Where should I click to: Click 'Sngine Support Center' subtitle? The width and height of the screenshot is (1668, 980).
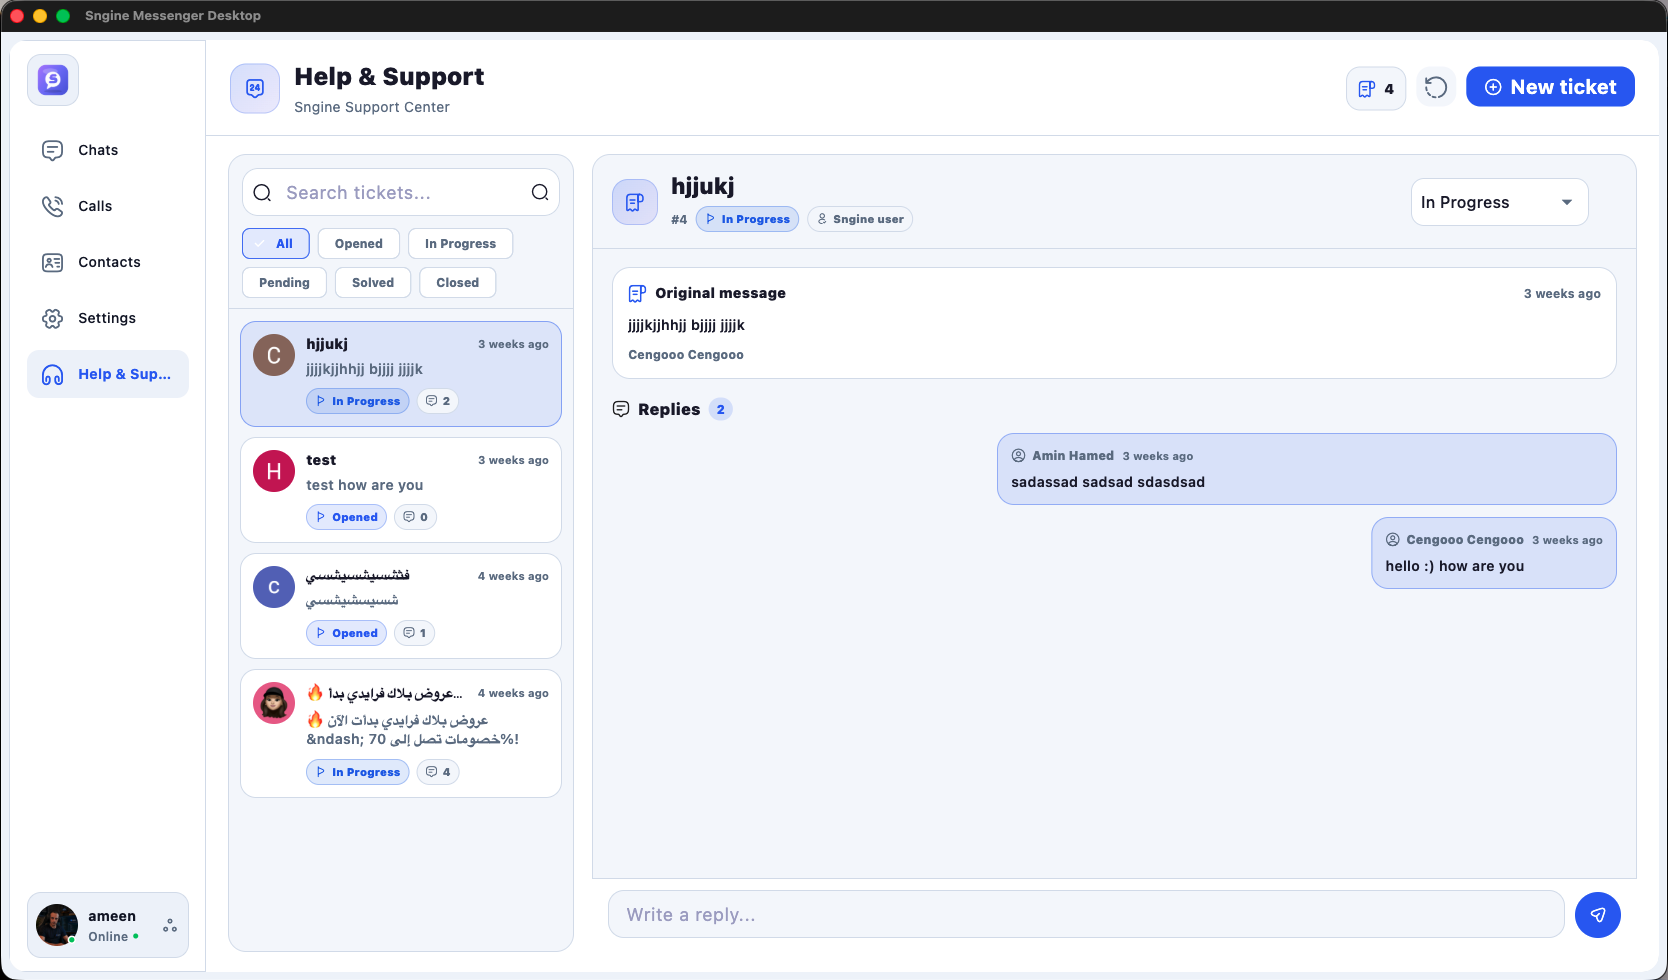point(372,107)
